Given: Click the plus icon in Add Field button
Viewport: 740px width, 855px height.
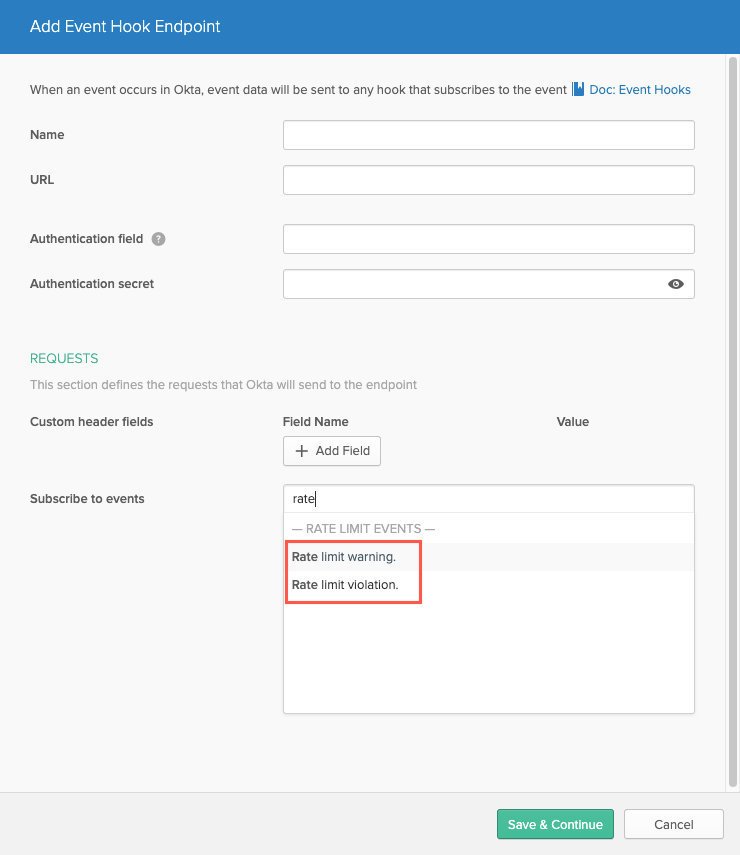Looking at the screenshot, I should [x=302, y=451].
